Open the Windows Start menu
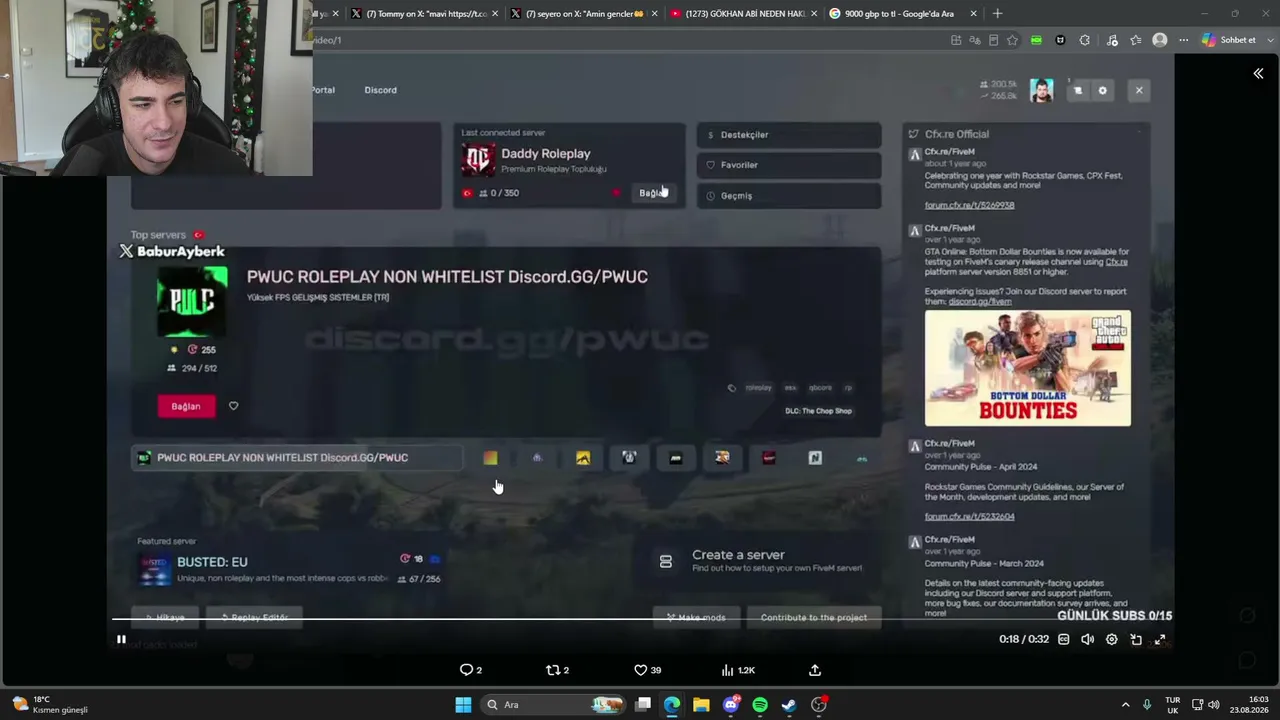The width and height of the screenshot is (1280, 720). tap(463, 705)
